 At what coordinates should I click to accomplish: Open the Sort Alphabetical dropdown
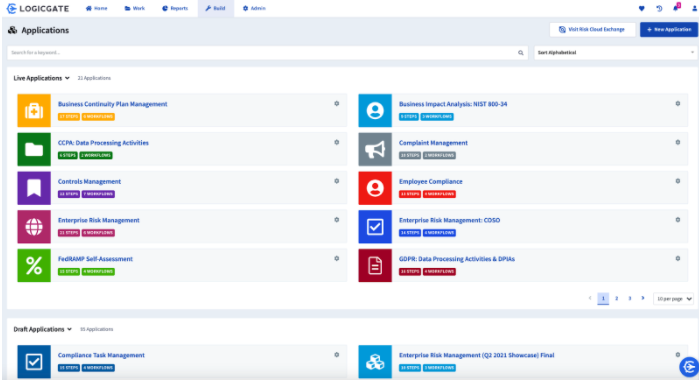[x=615, y=53]
